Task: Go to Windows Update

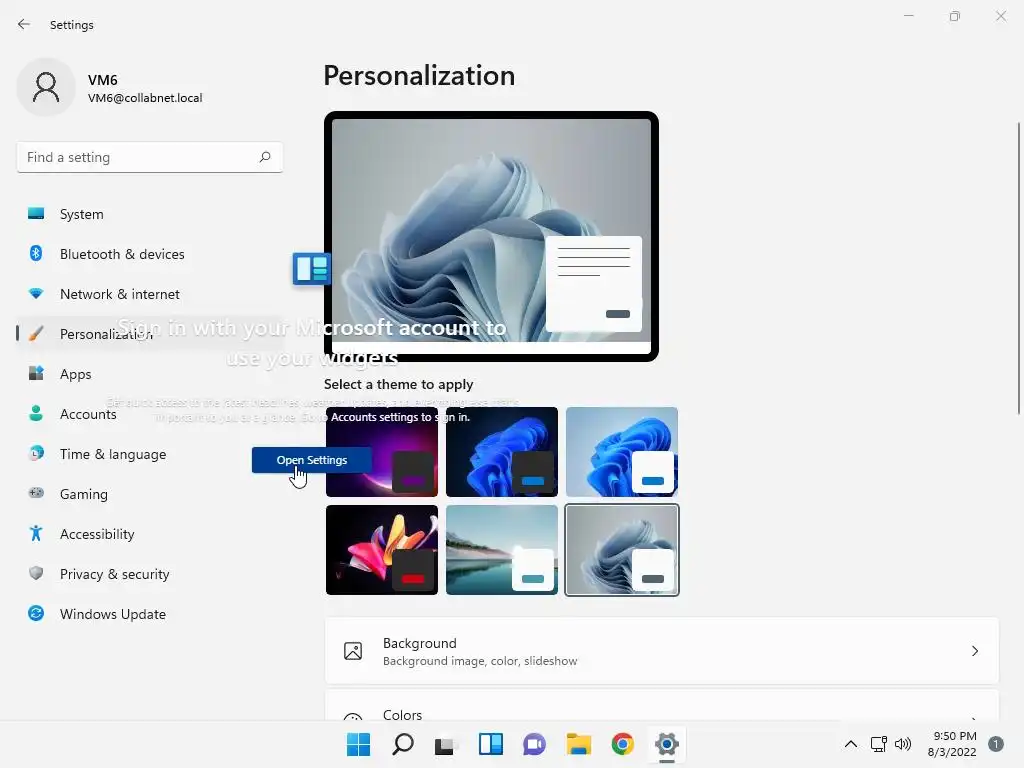Action: 150,613
